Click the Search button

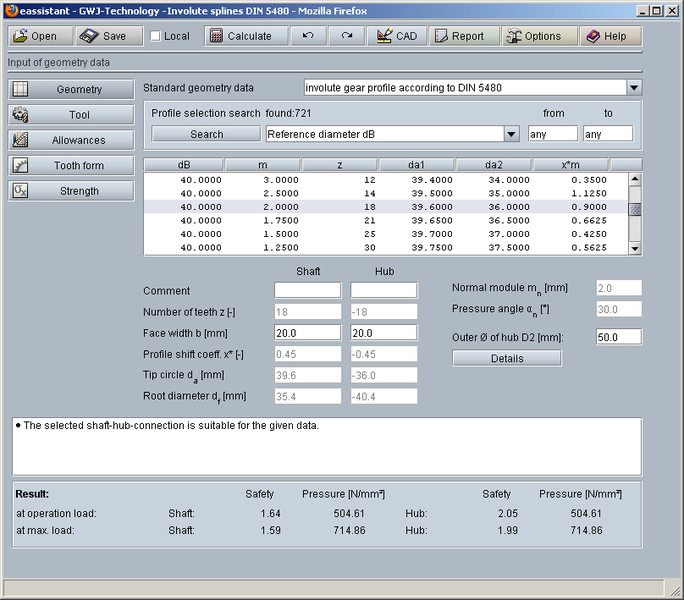206,134
